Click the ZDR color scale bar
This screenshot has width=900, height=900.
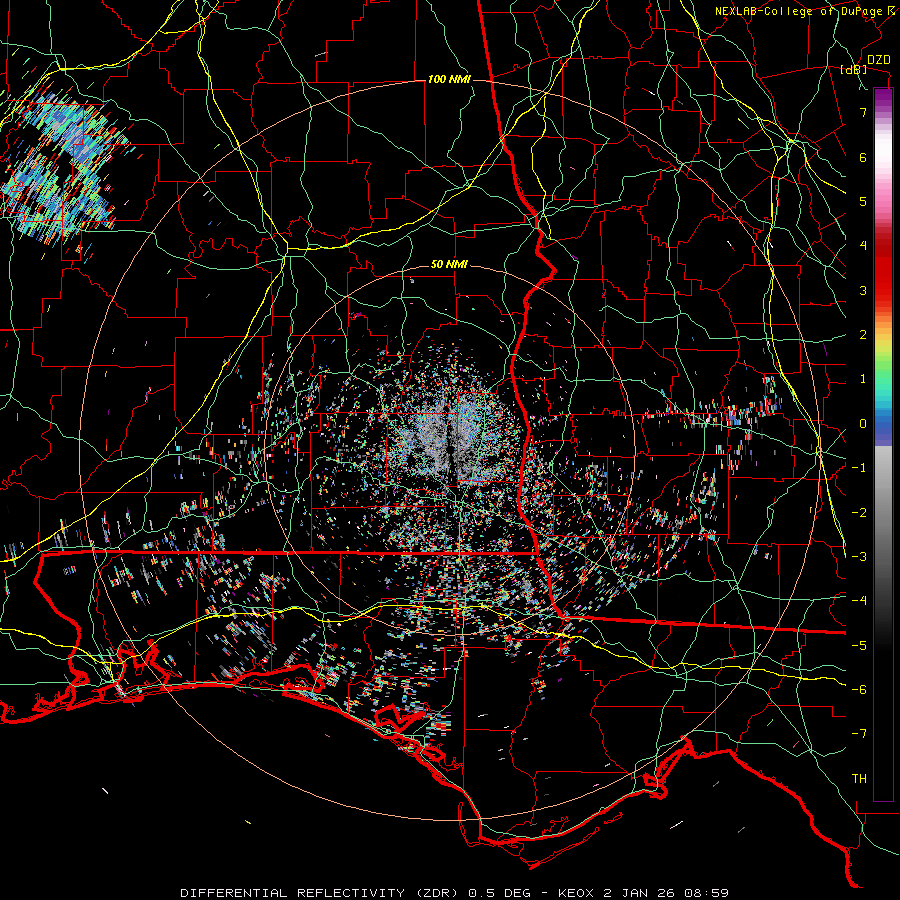click(x=883, y=444)
